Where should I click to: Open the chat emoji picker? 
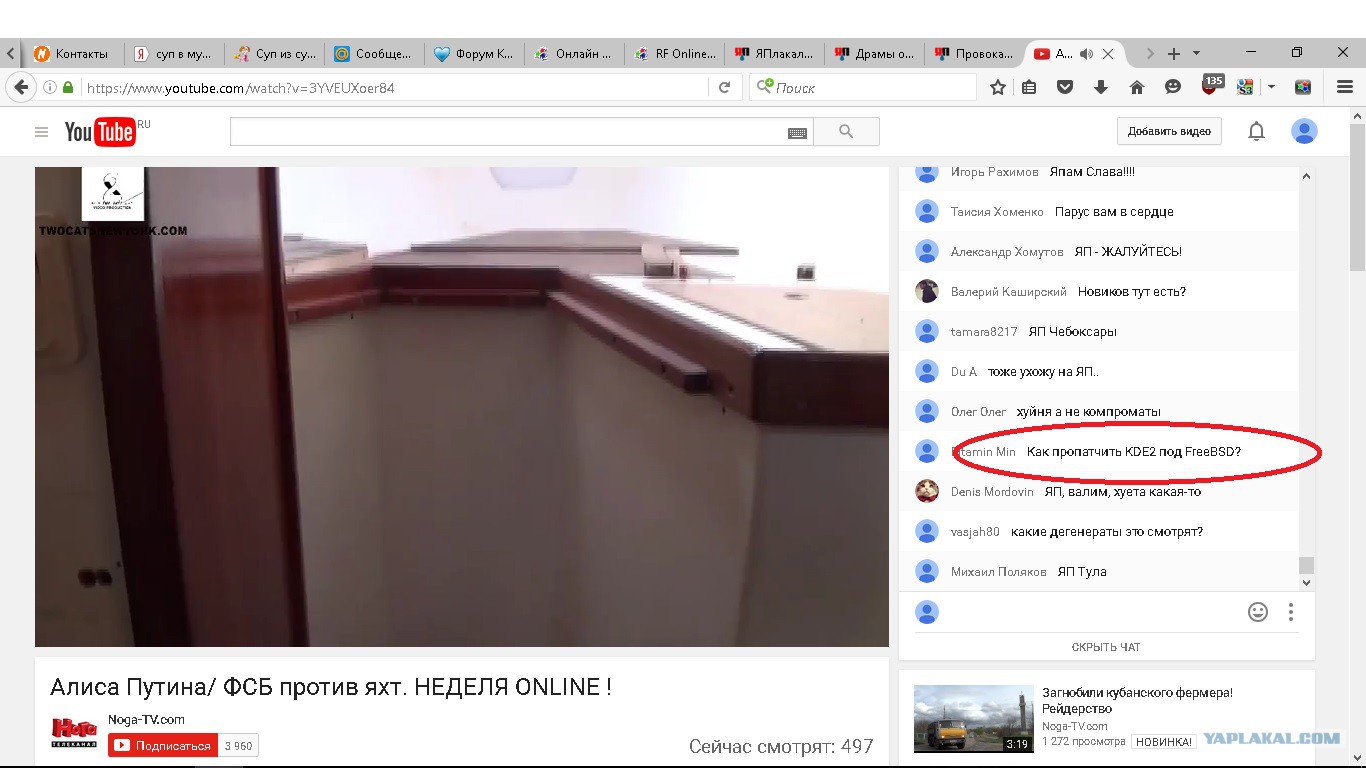[1257, 612]
